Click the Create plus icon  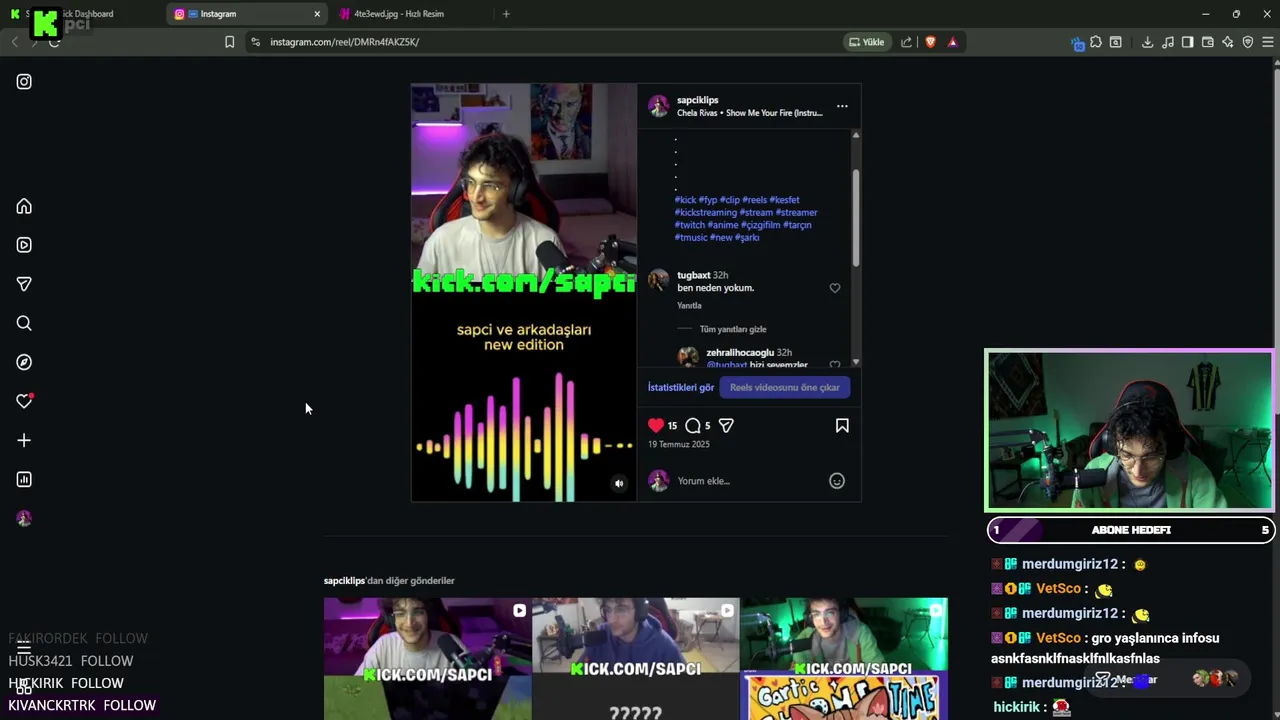24,440
